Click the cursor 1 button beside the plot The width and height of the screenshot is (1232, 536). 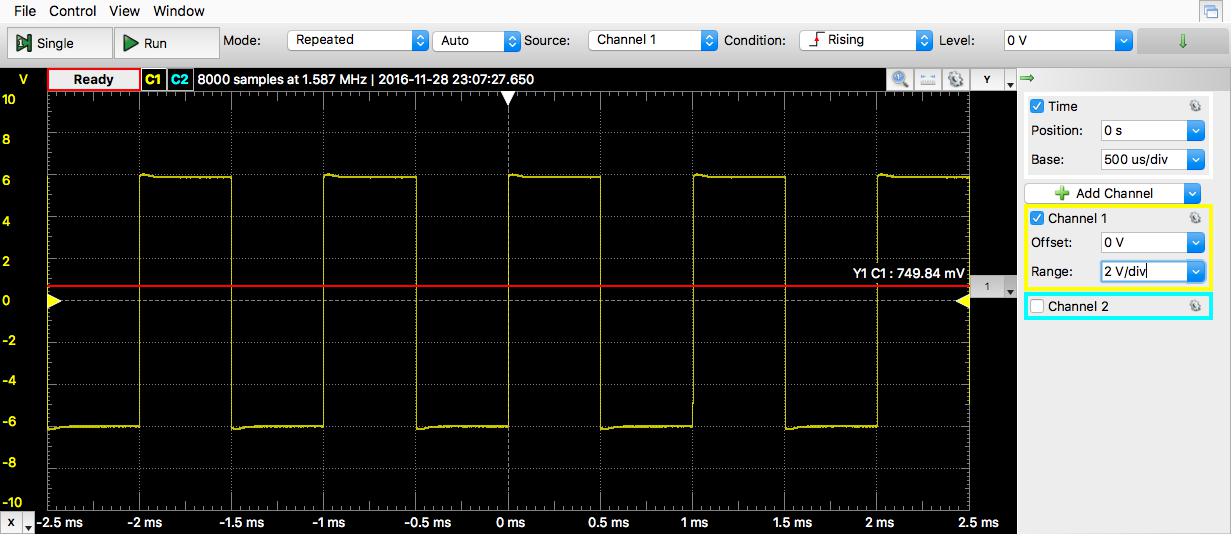pos(987,287)
